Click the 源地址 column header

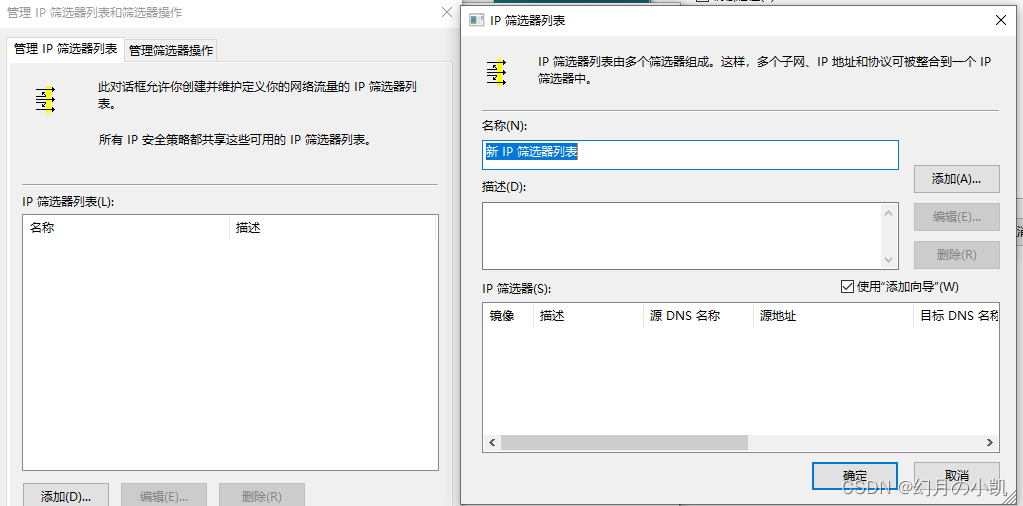coord(832,316)
